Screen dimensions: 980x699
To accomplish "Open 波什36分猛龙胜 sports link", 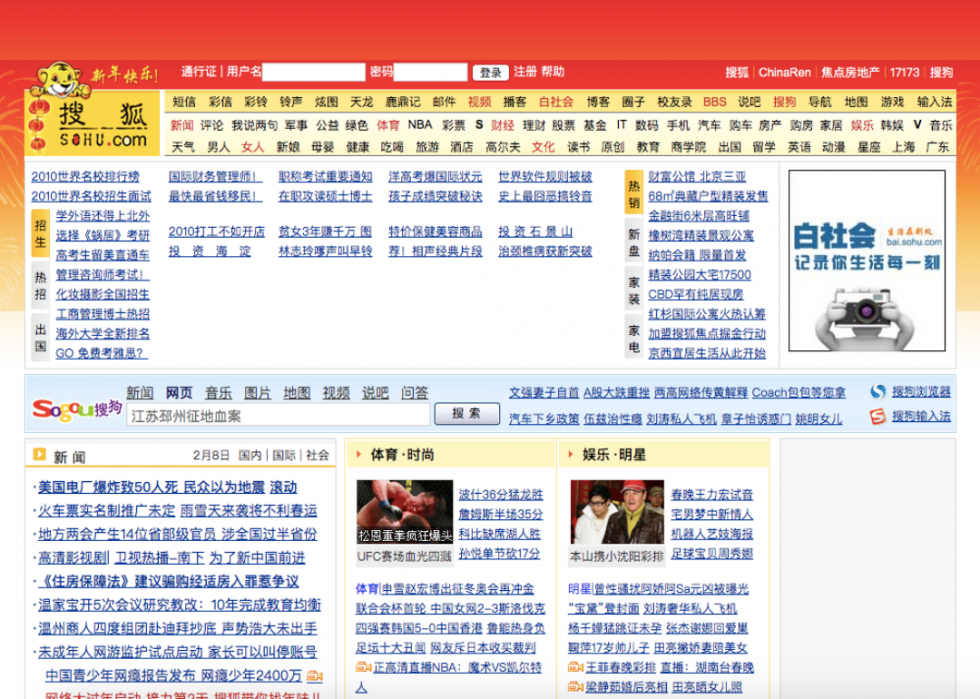I will point(501,495).
